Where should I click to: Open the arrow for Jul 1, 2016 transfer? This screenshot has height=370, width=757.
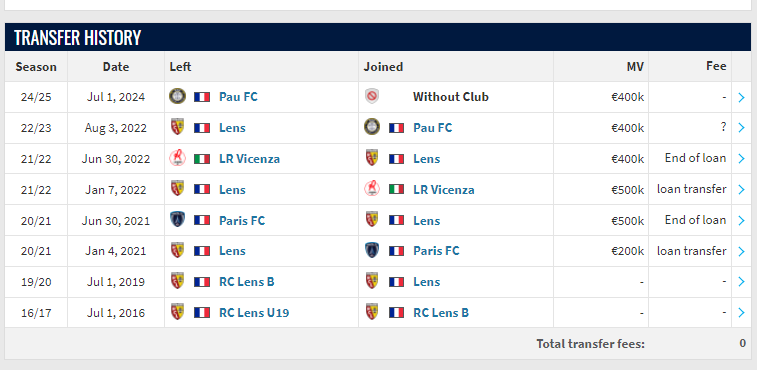742,313
